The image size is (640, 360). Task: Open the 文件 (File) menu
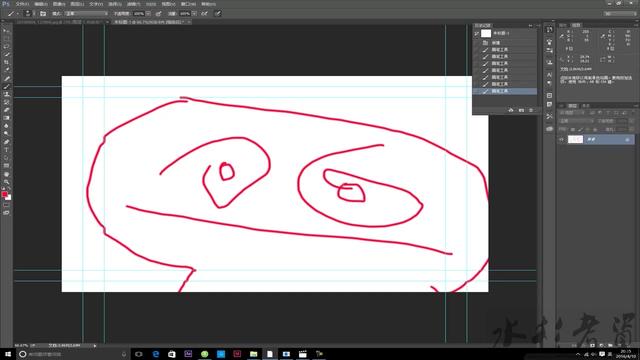coord(22,4)
